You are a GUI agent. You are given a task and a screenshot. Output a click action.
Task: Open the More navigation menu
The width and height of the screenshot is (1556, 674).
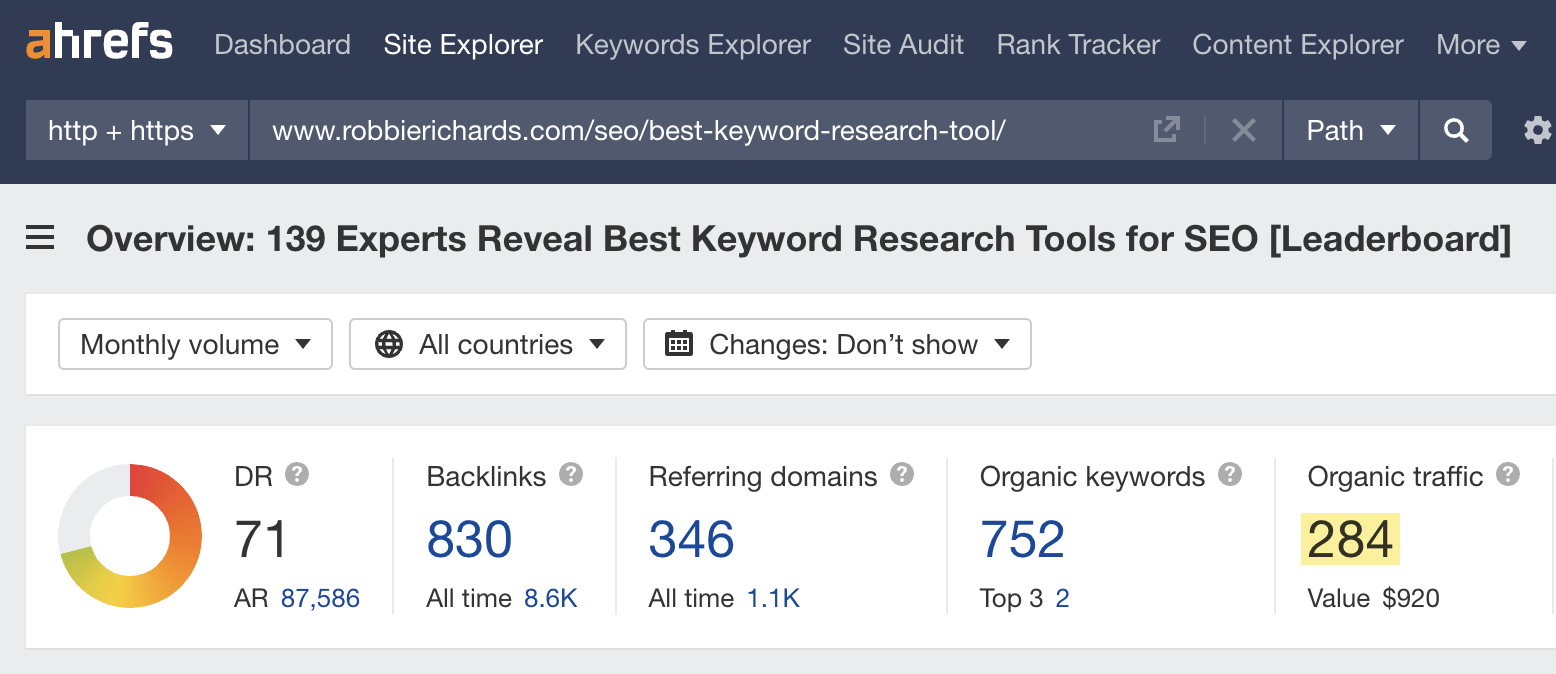(1481, 44)
